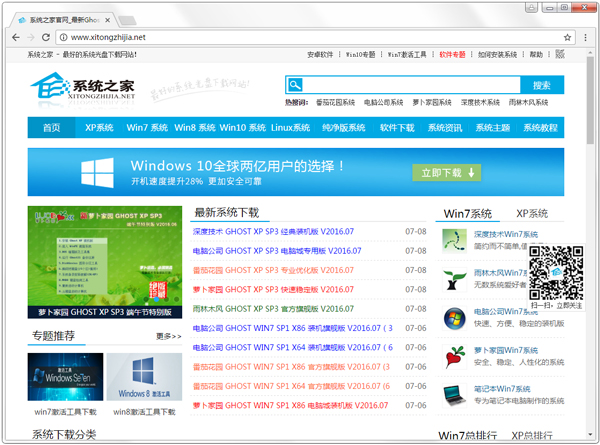Screen dimensions: 600x445
Task: Open the 纯净版系统 navigation item
Action: click(x=344, y=127)
